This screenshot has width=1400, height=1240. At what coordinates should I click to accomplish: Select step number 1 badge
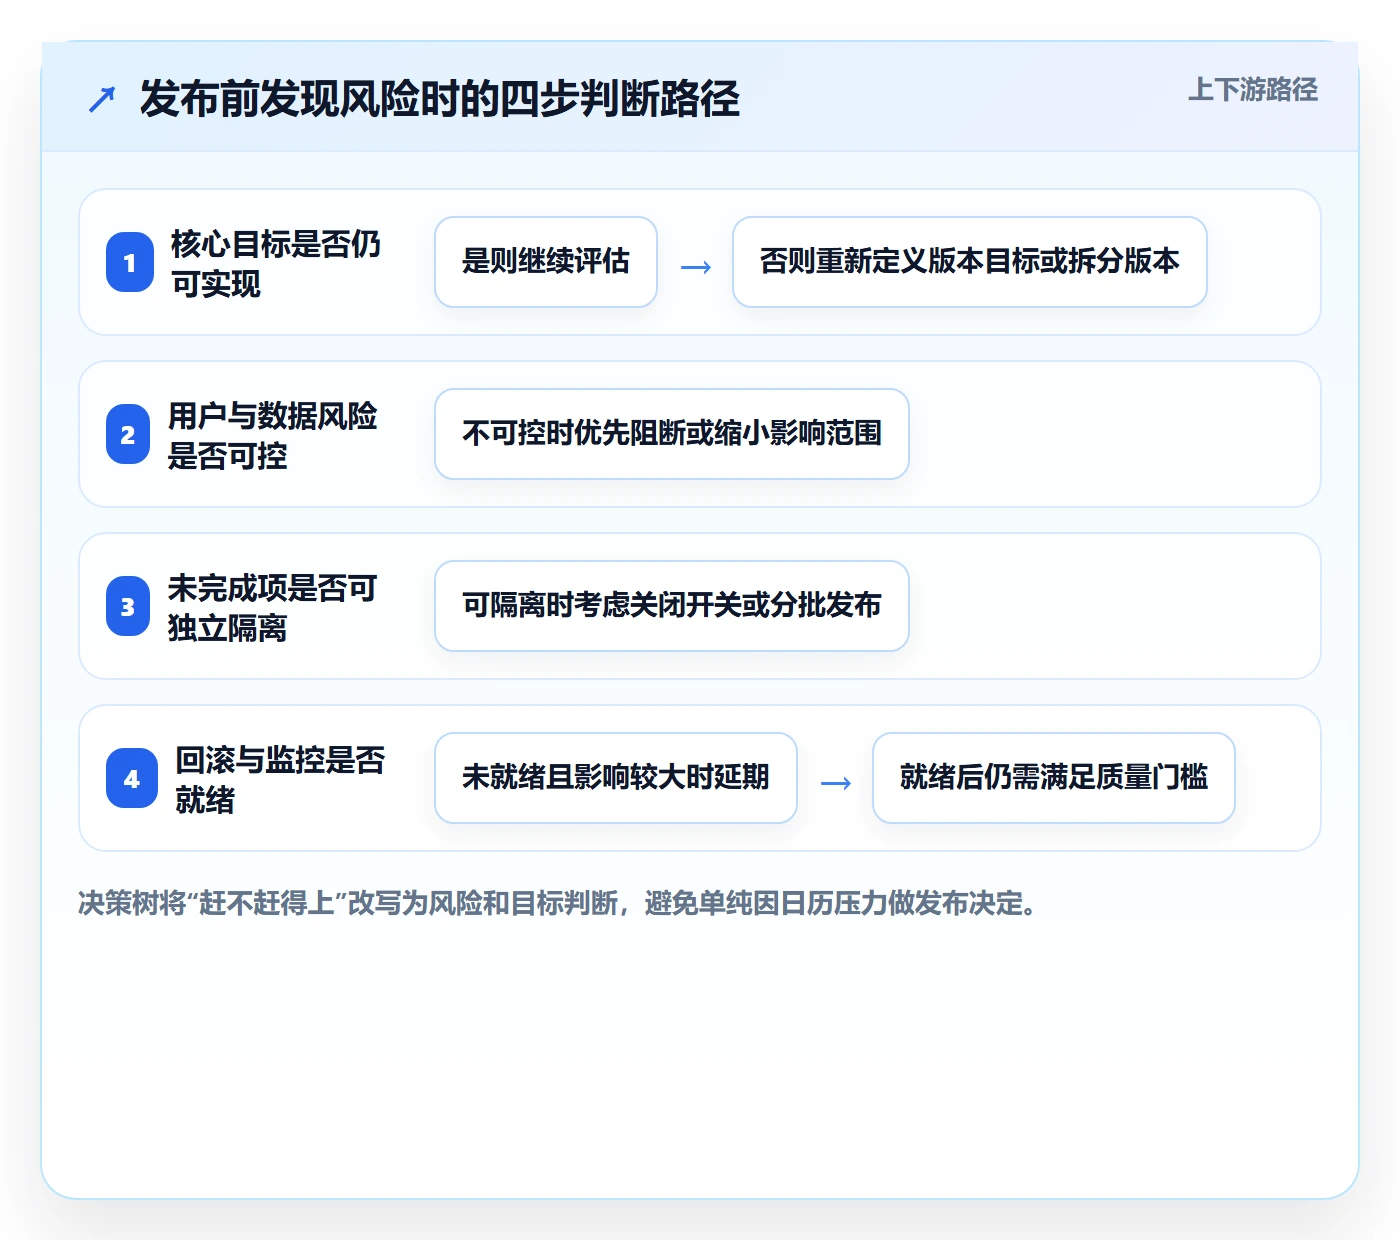pos(130,262)
